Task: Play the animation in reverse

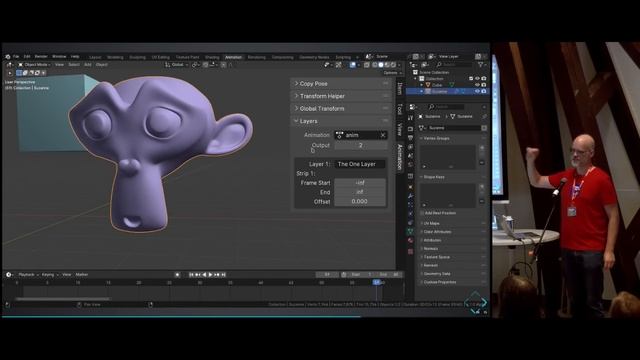Action: [204, 275]
